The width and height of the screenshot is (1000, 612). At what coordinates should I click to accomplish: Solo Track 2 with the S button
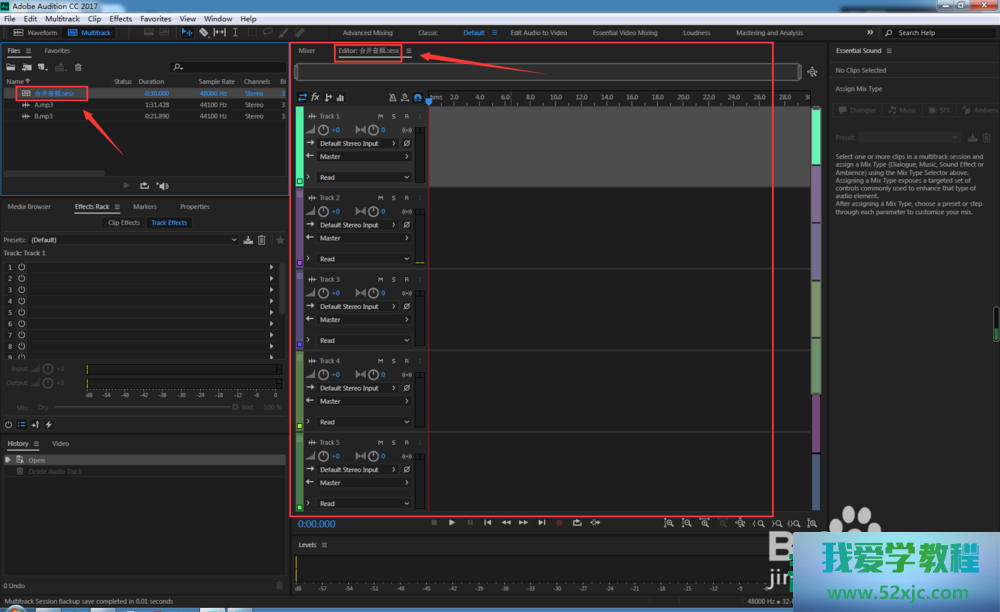pyautogui.click(x=393, y=198)
